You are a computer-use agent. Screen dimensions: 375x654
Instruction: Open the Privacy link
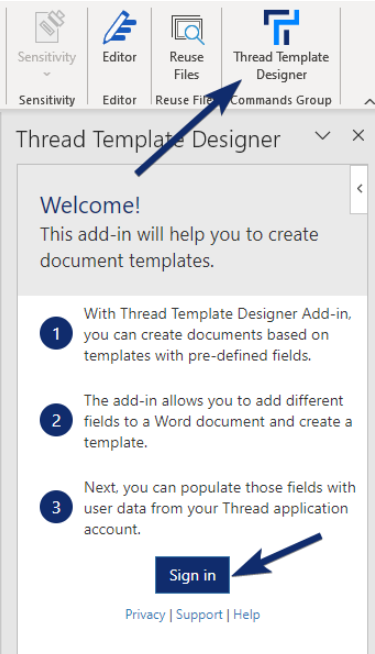click(x=145, y=614)
